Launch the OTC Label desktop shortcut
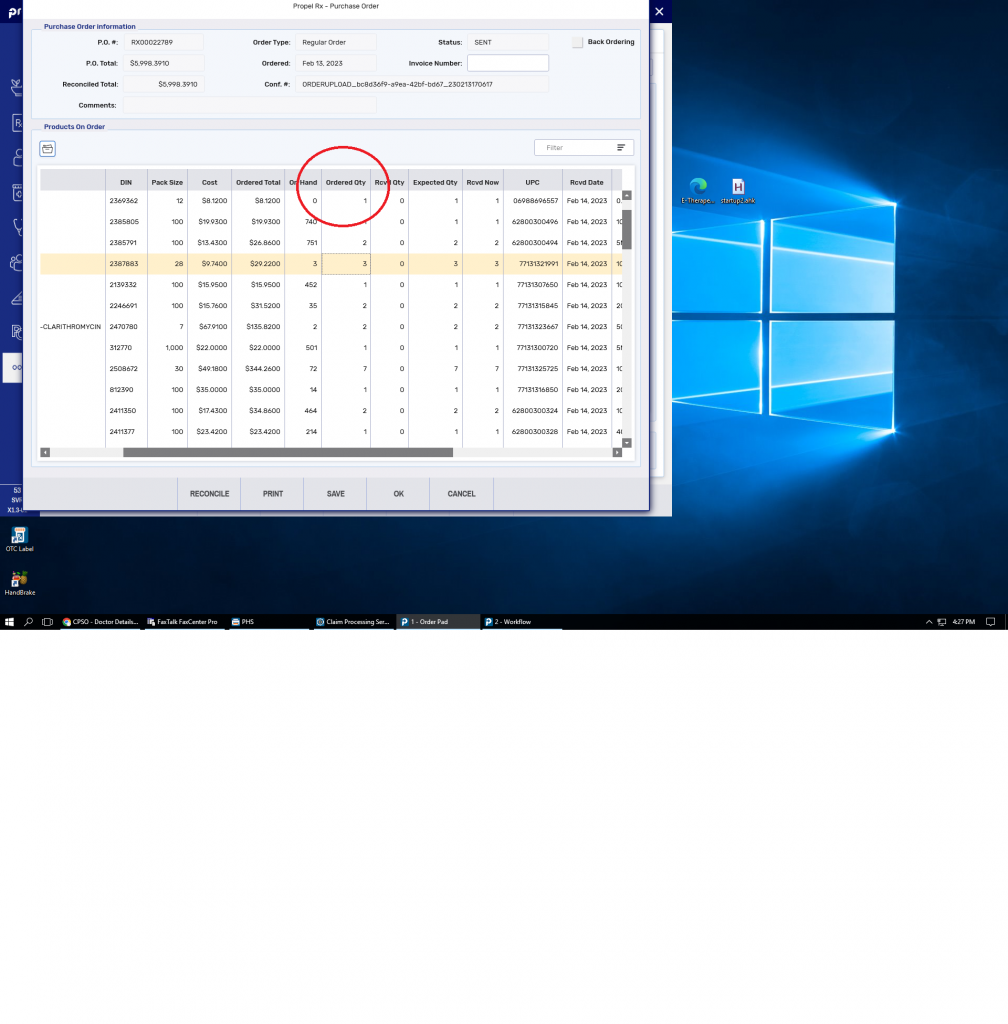Screen dimensions: 1008x1024 tap(19, 536)
